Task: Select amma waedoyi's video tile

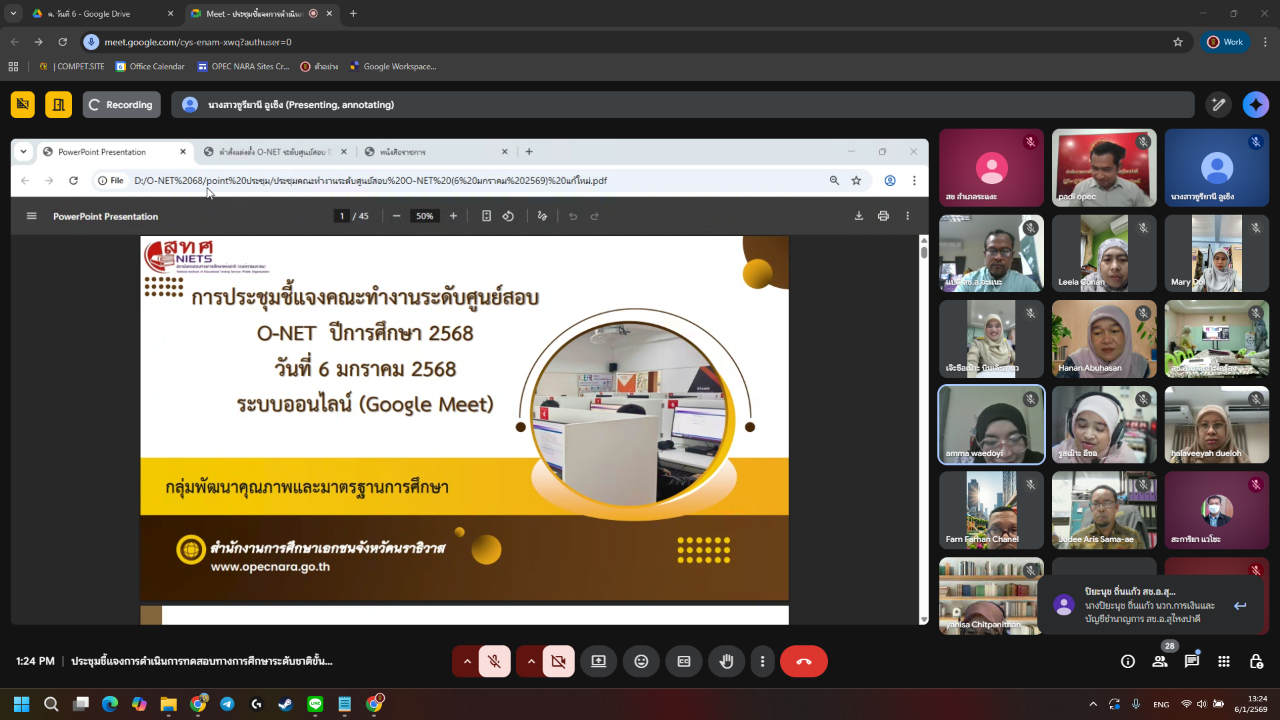Action: coord(991,424)
